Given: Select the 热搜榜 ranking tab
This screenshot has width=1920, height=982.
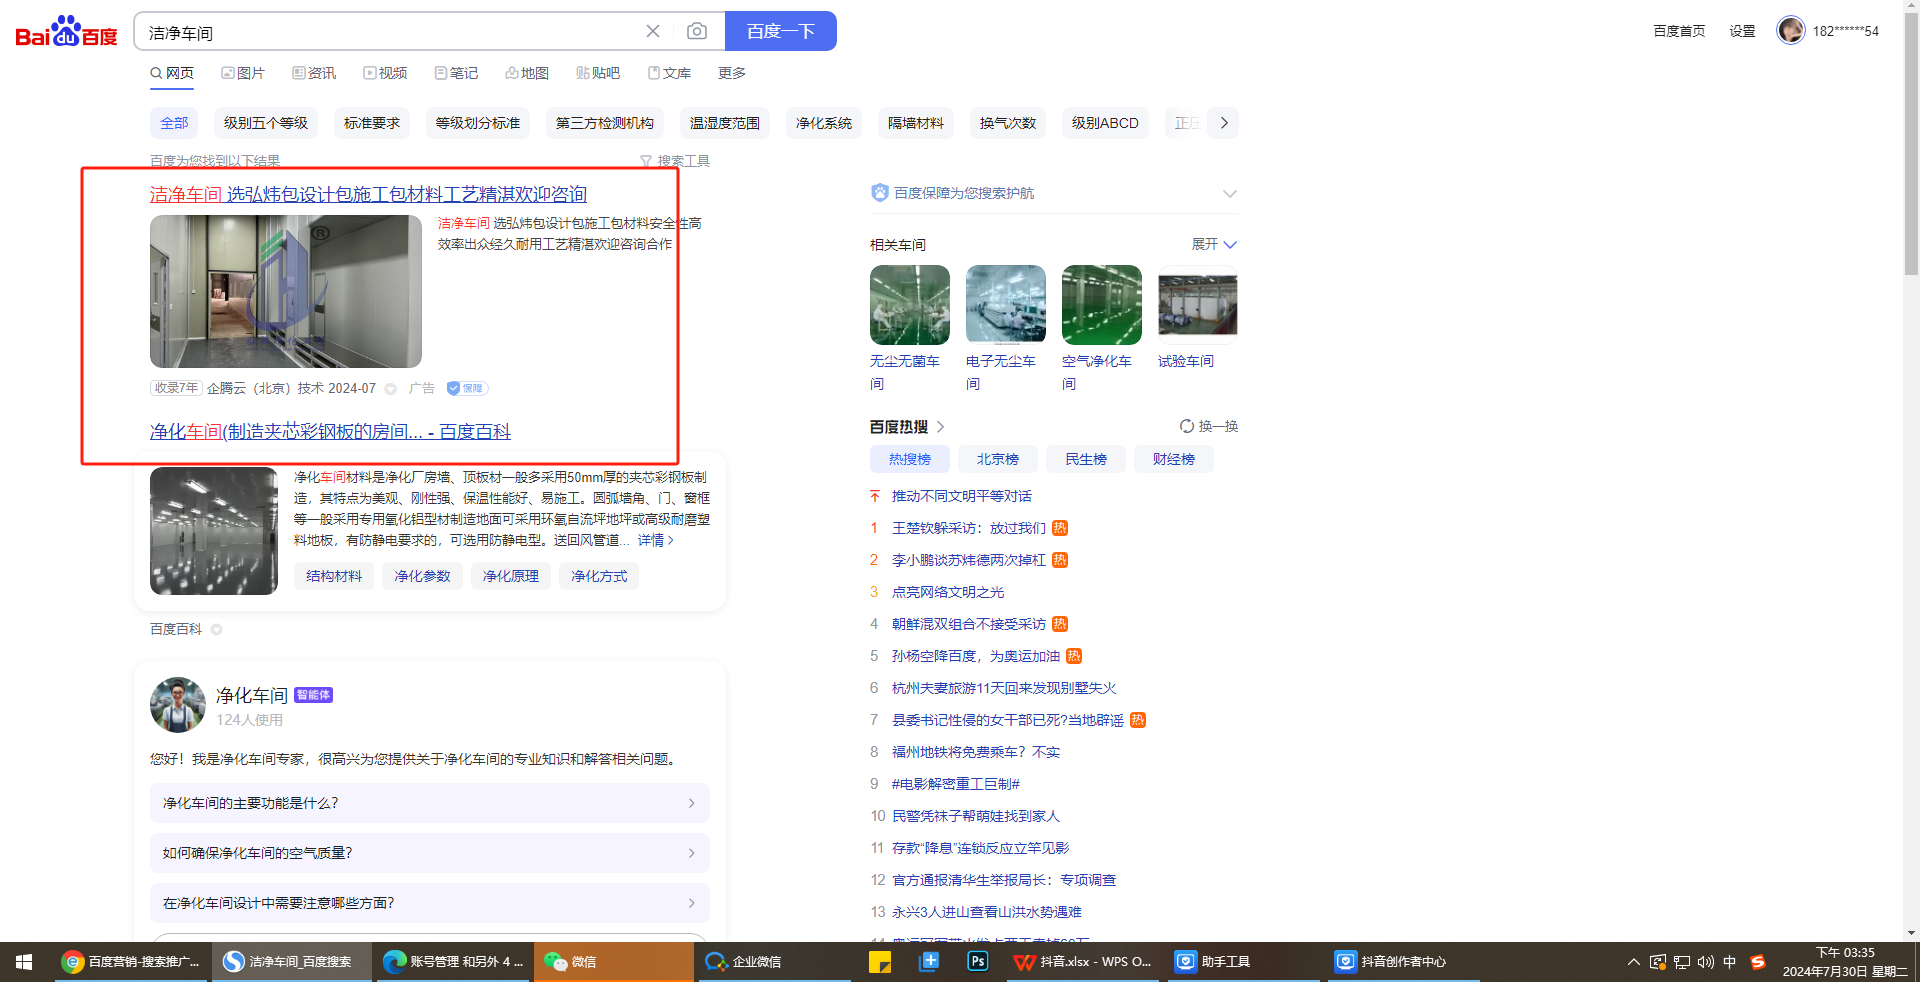Looking at the screenshot, I should 909,459.
